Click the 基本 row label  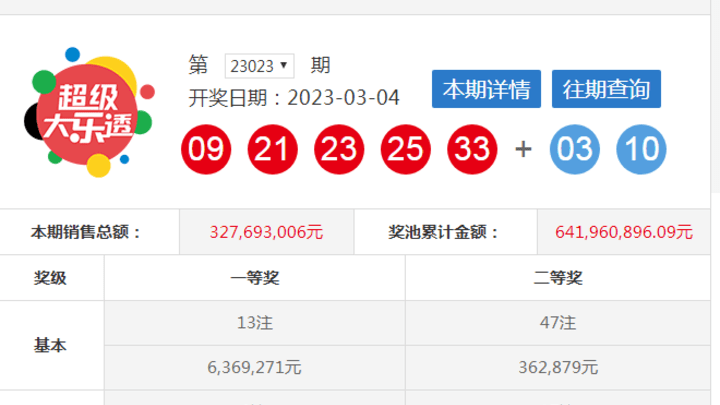(50, 345)
